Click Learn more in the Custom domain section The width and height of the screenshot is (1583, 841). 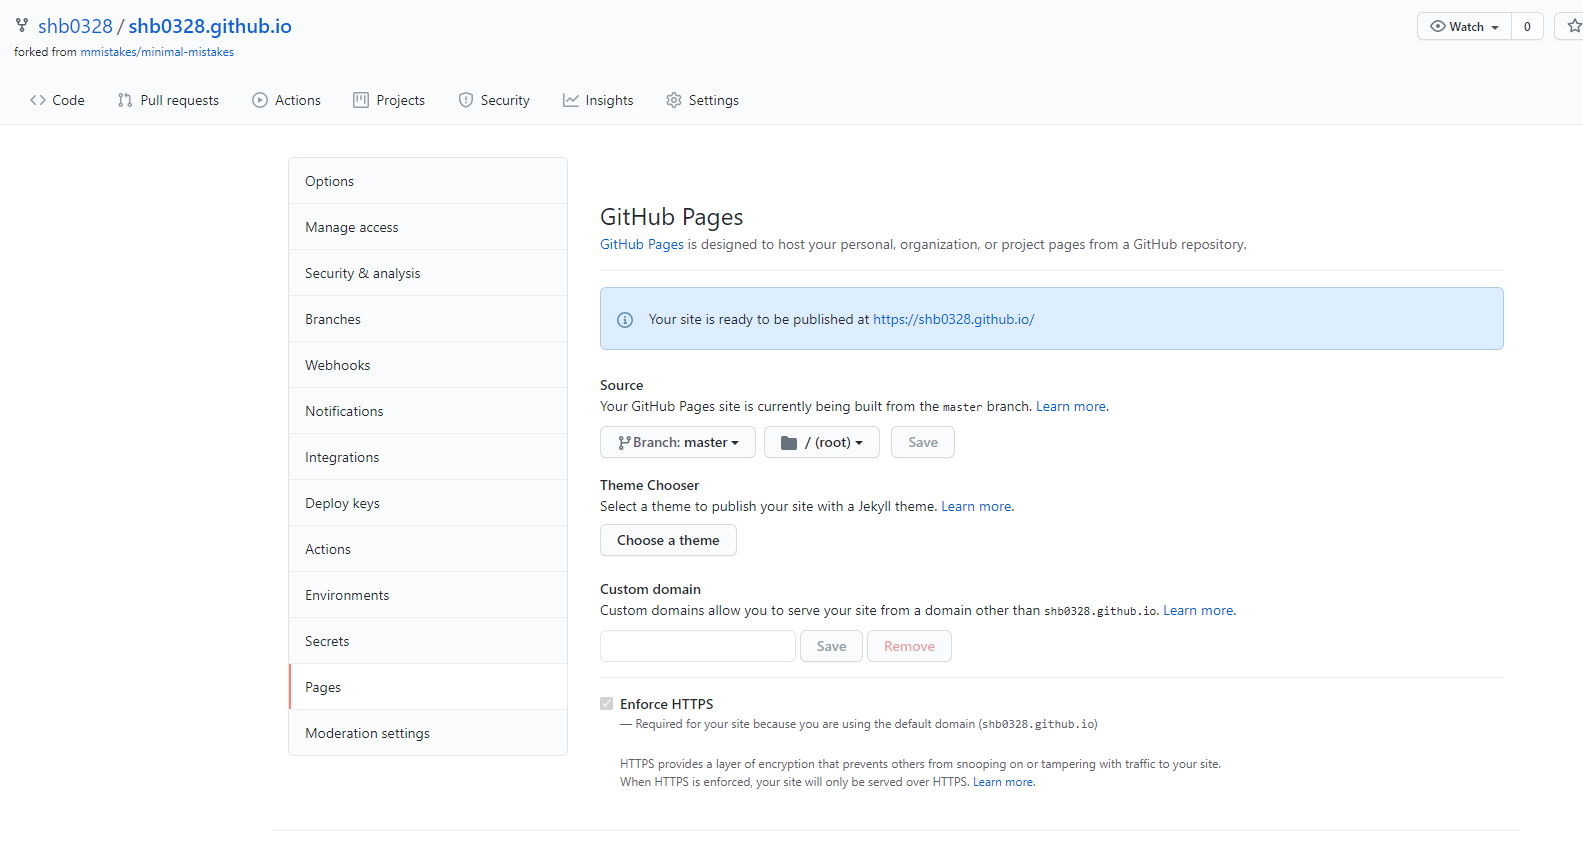point(1198,610)
